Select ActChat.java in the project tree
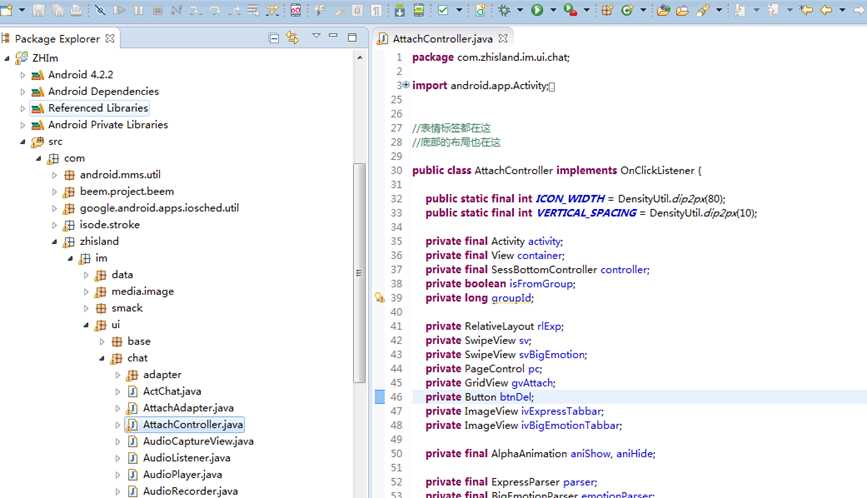 pyautogui.click(x=171, y=391)
